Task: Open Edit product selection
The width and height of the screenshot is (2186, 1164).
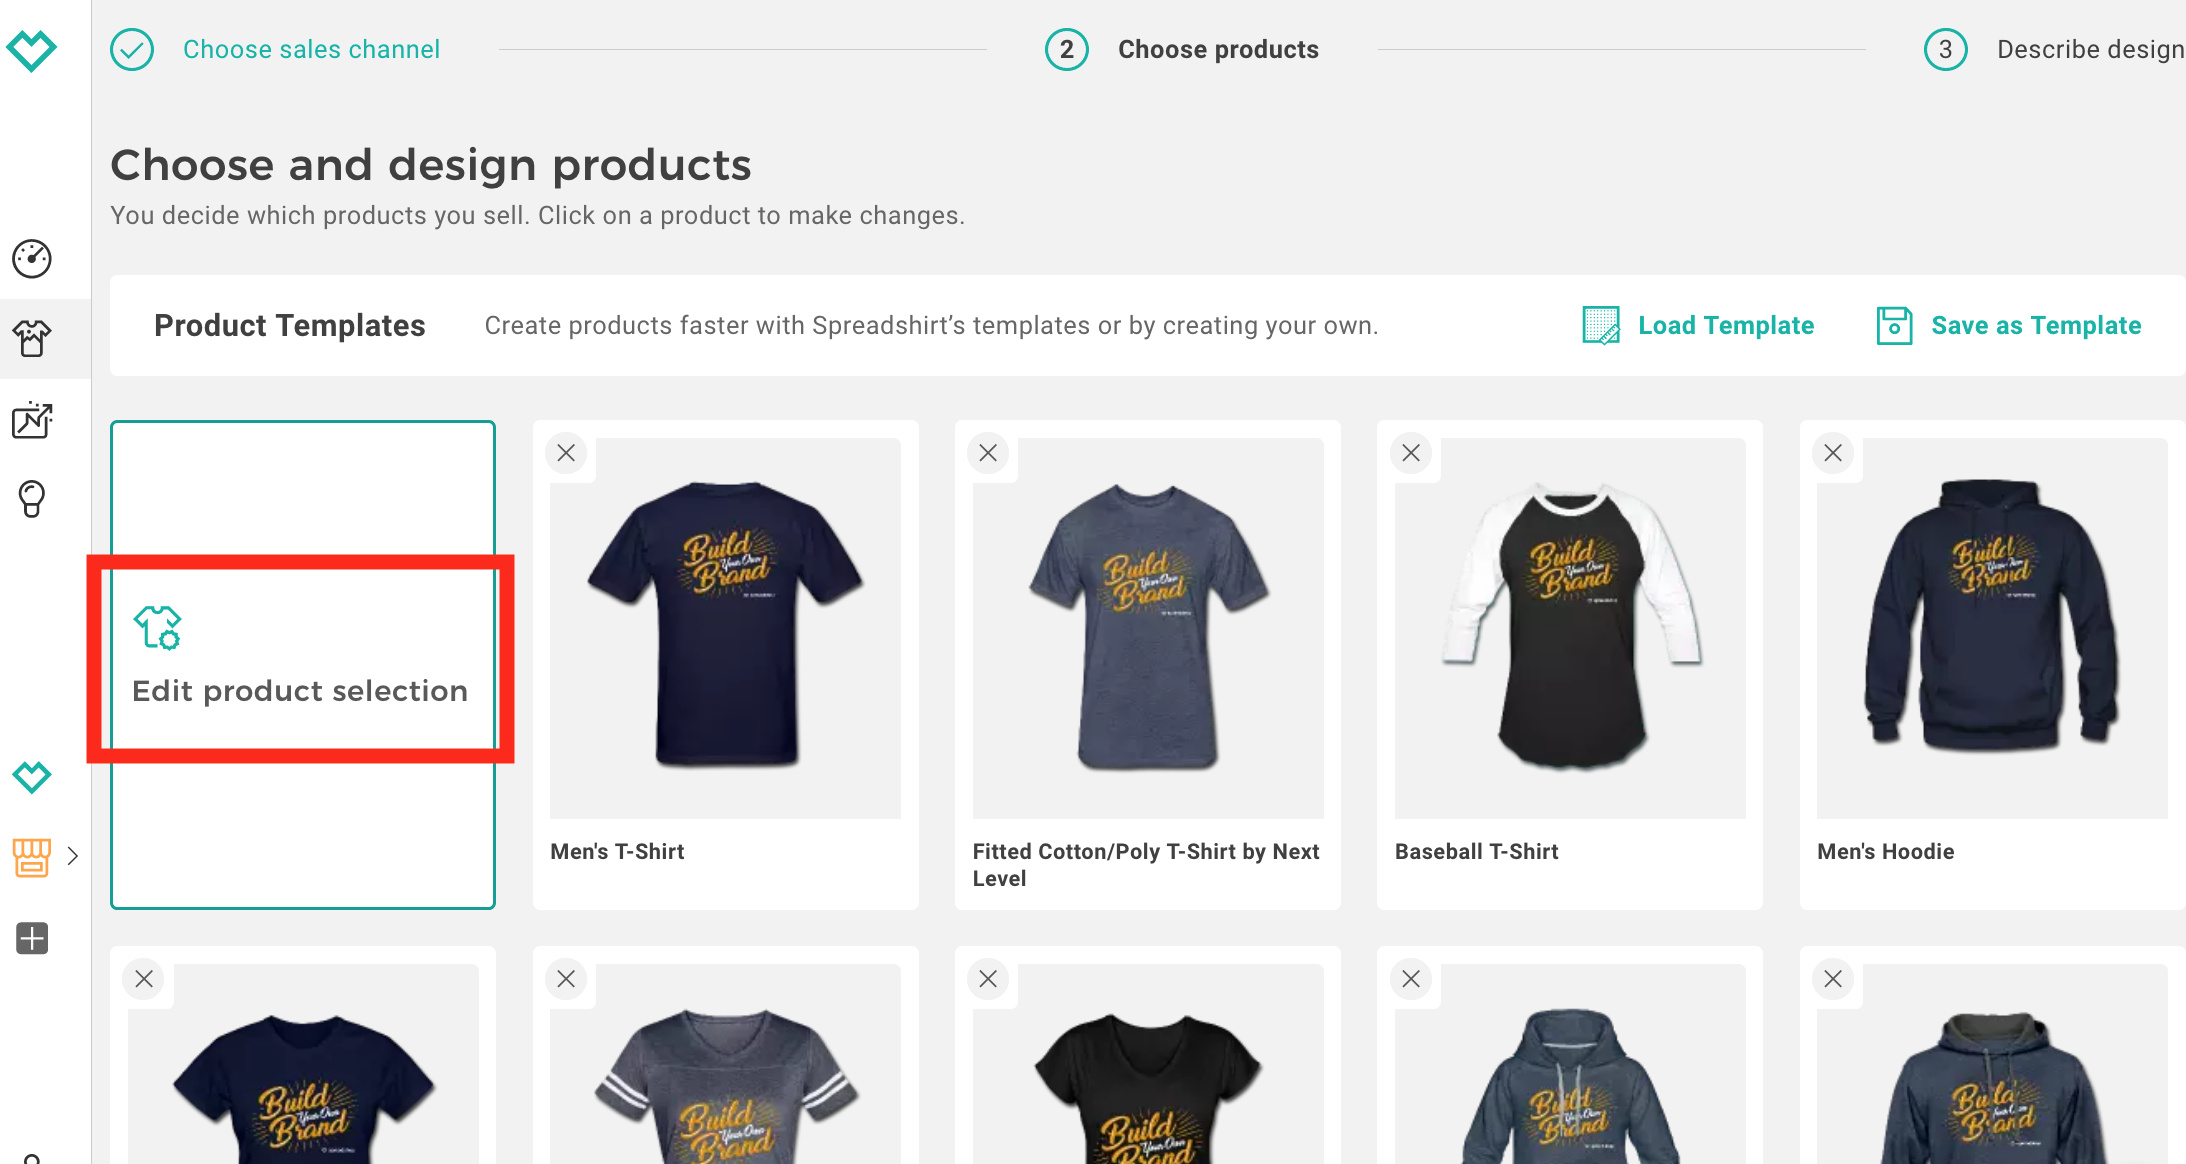Action: 302,664
